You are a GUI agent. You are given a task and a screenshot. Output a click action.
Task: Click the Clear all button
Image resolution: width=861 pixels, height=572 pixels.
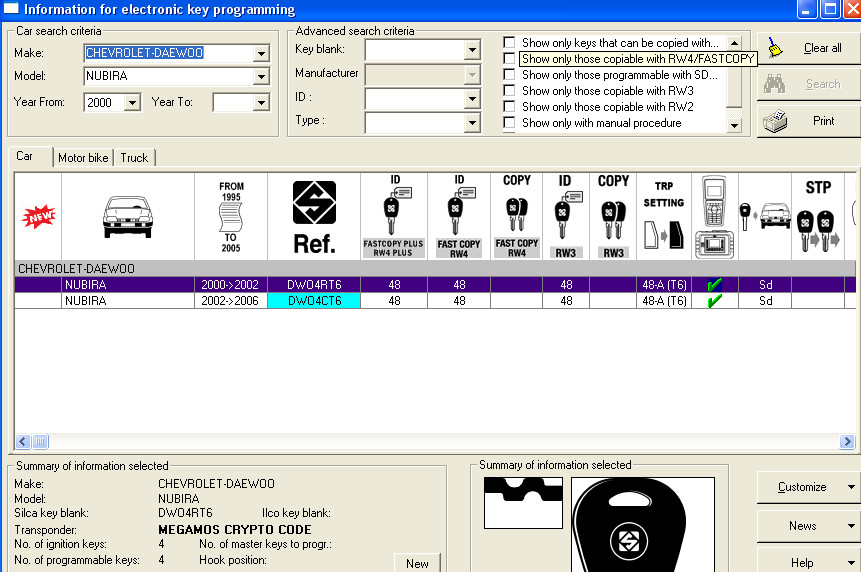coord(809,48)
